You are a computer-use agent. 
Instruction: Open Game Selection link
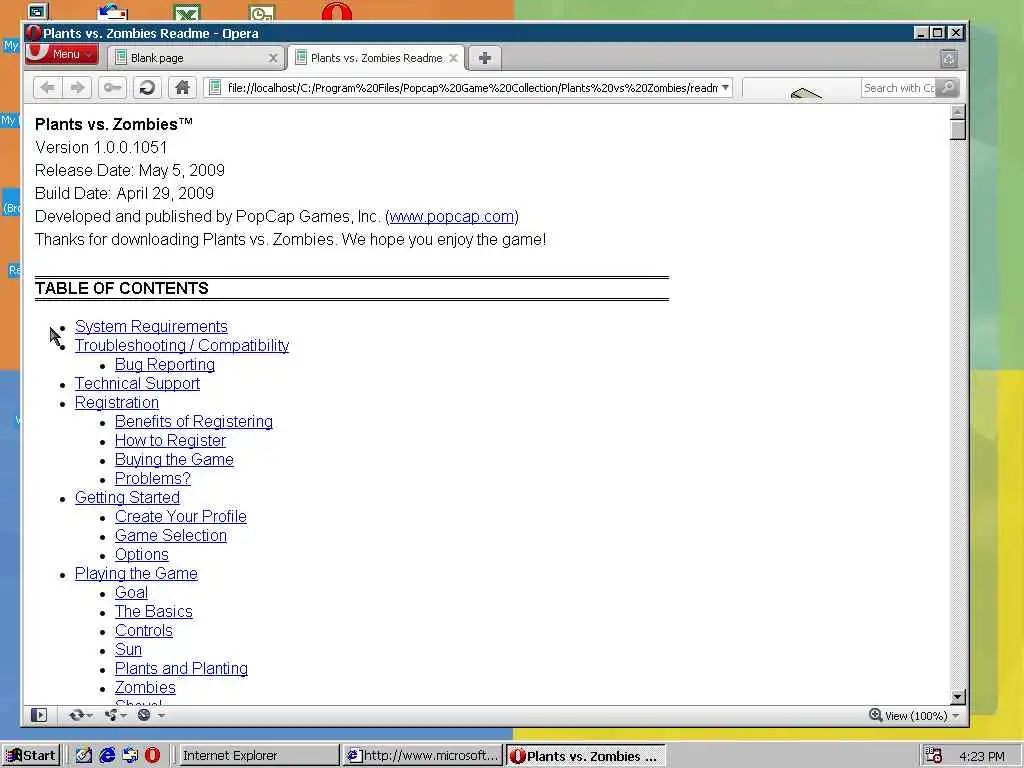tap(171, 535)
